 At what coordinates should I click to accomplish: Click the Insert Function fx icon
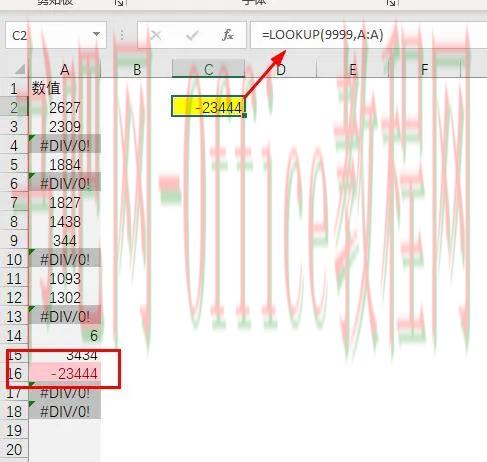point(228,35)
